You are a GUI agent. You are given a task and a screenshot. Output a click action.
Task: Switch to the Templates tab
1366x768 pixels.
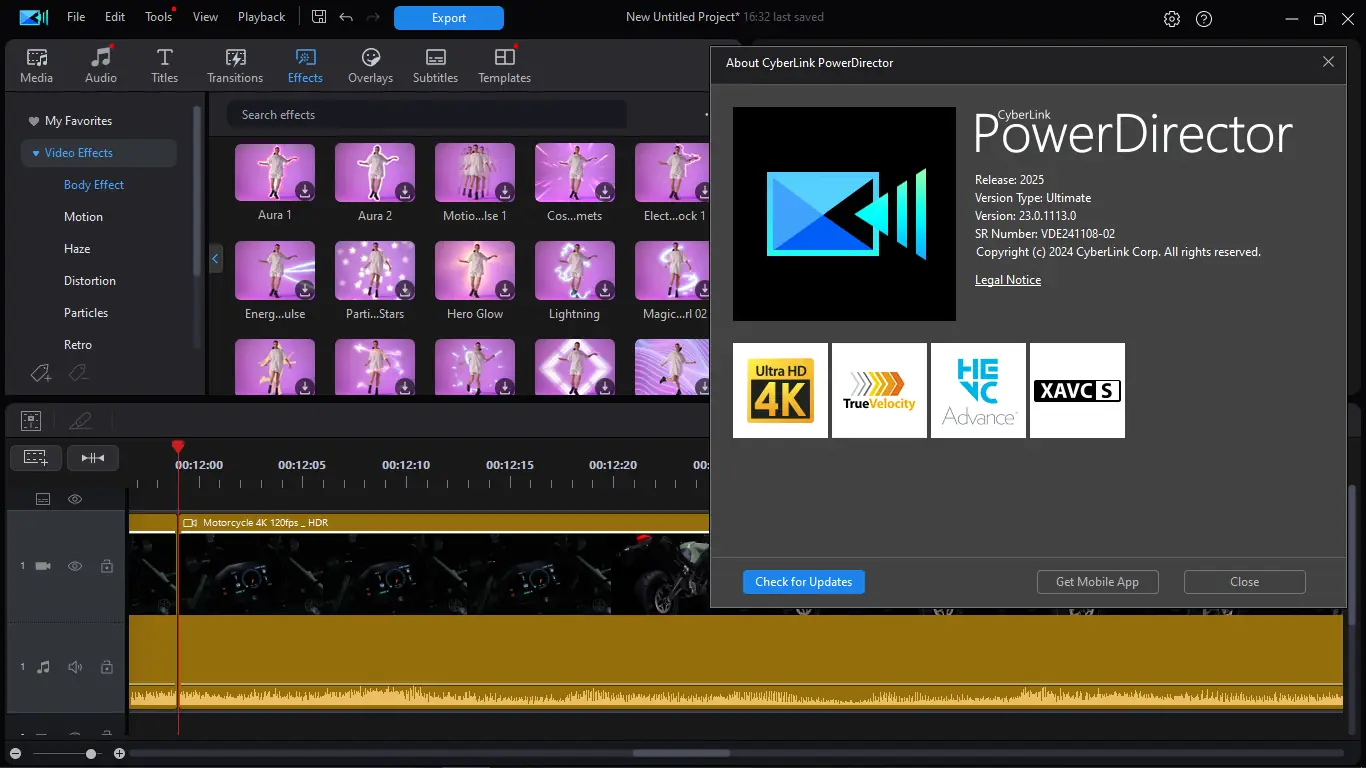click(x=504, y=66)
